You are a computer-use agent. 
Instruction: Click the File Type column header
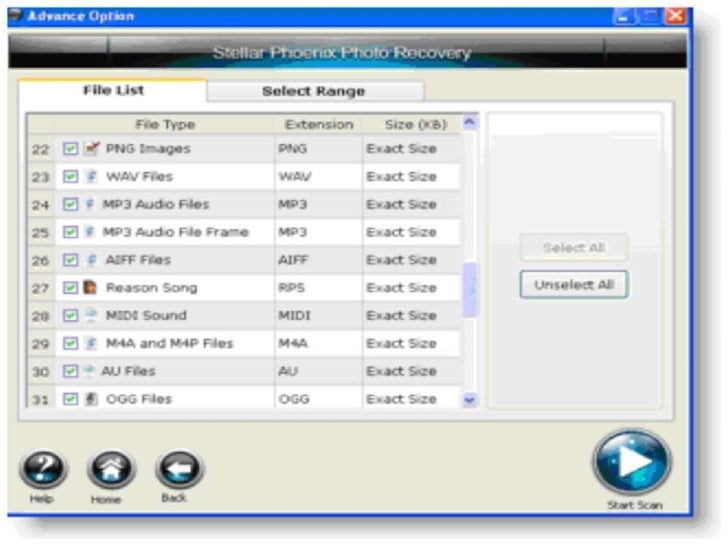pyautogui.click(x=165, y=124)
